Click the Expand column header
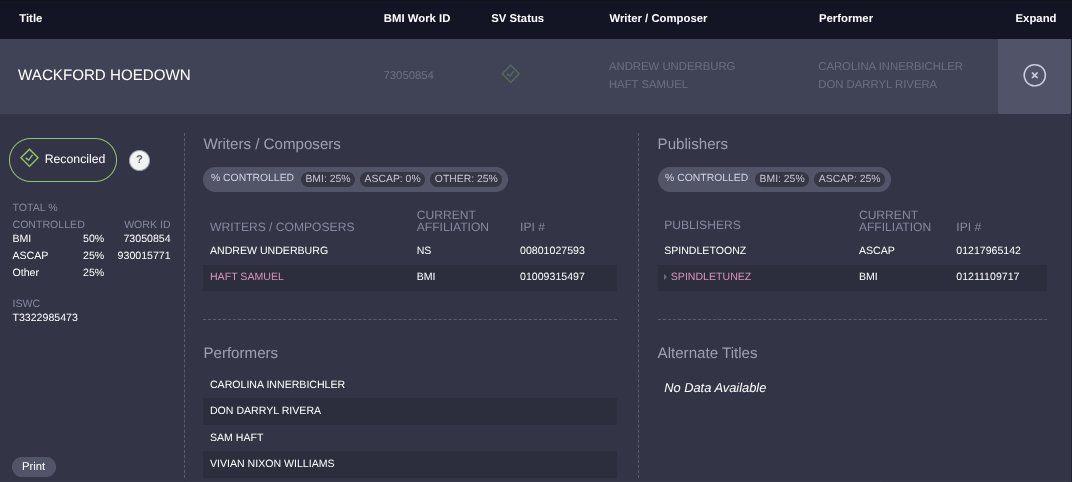Image resolution: width=1072 pixels, height=482 pixels. click(1036, 18)
